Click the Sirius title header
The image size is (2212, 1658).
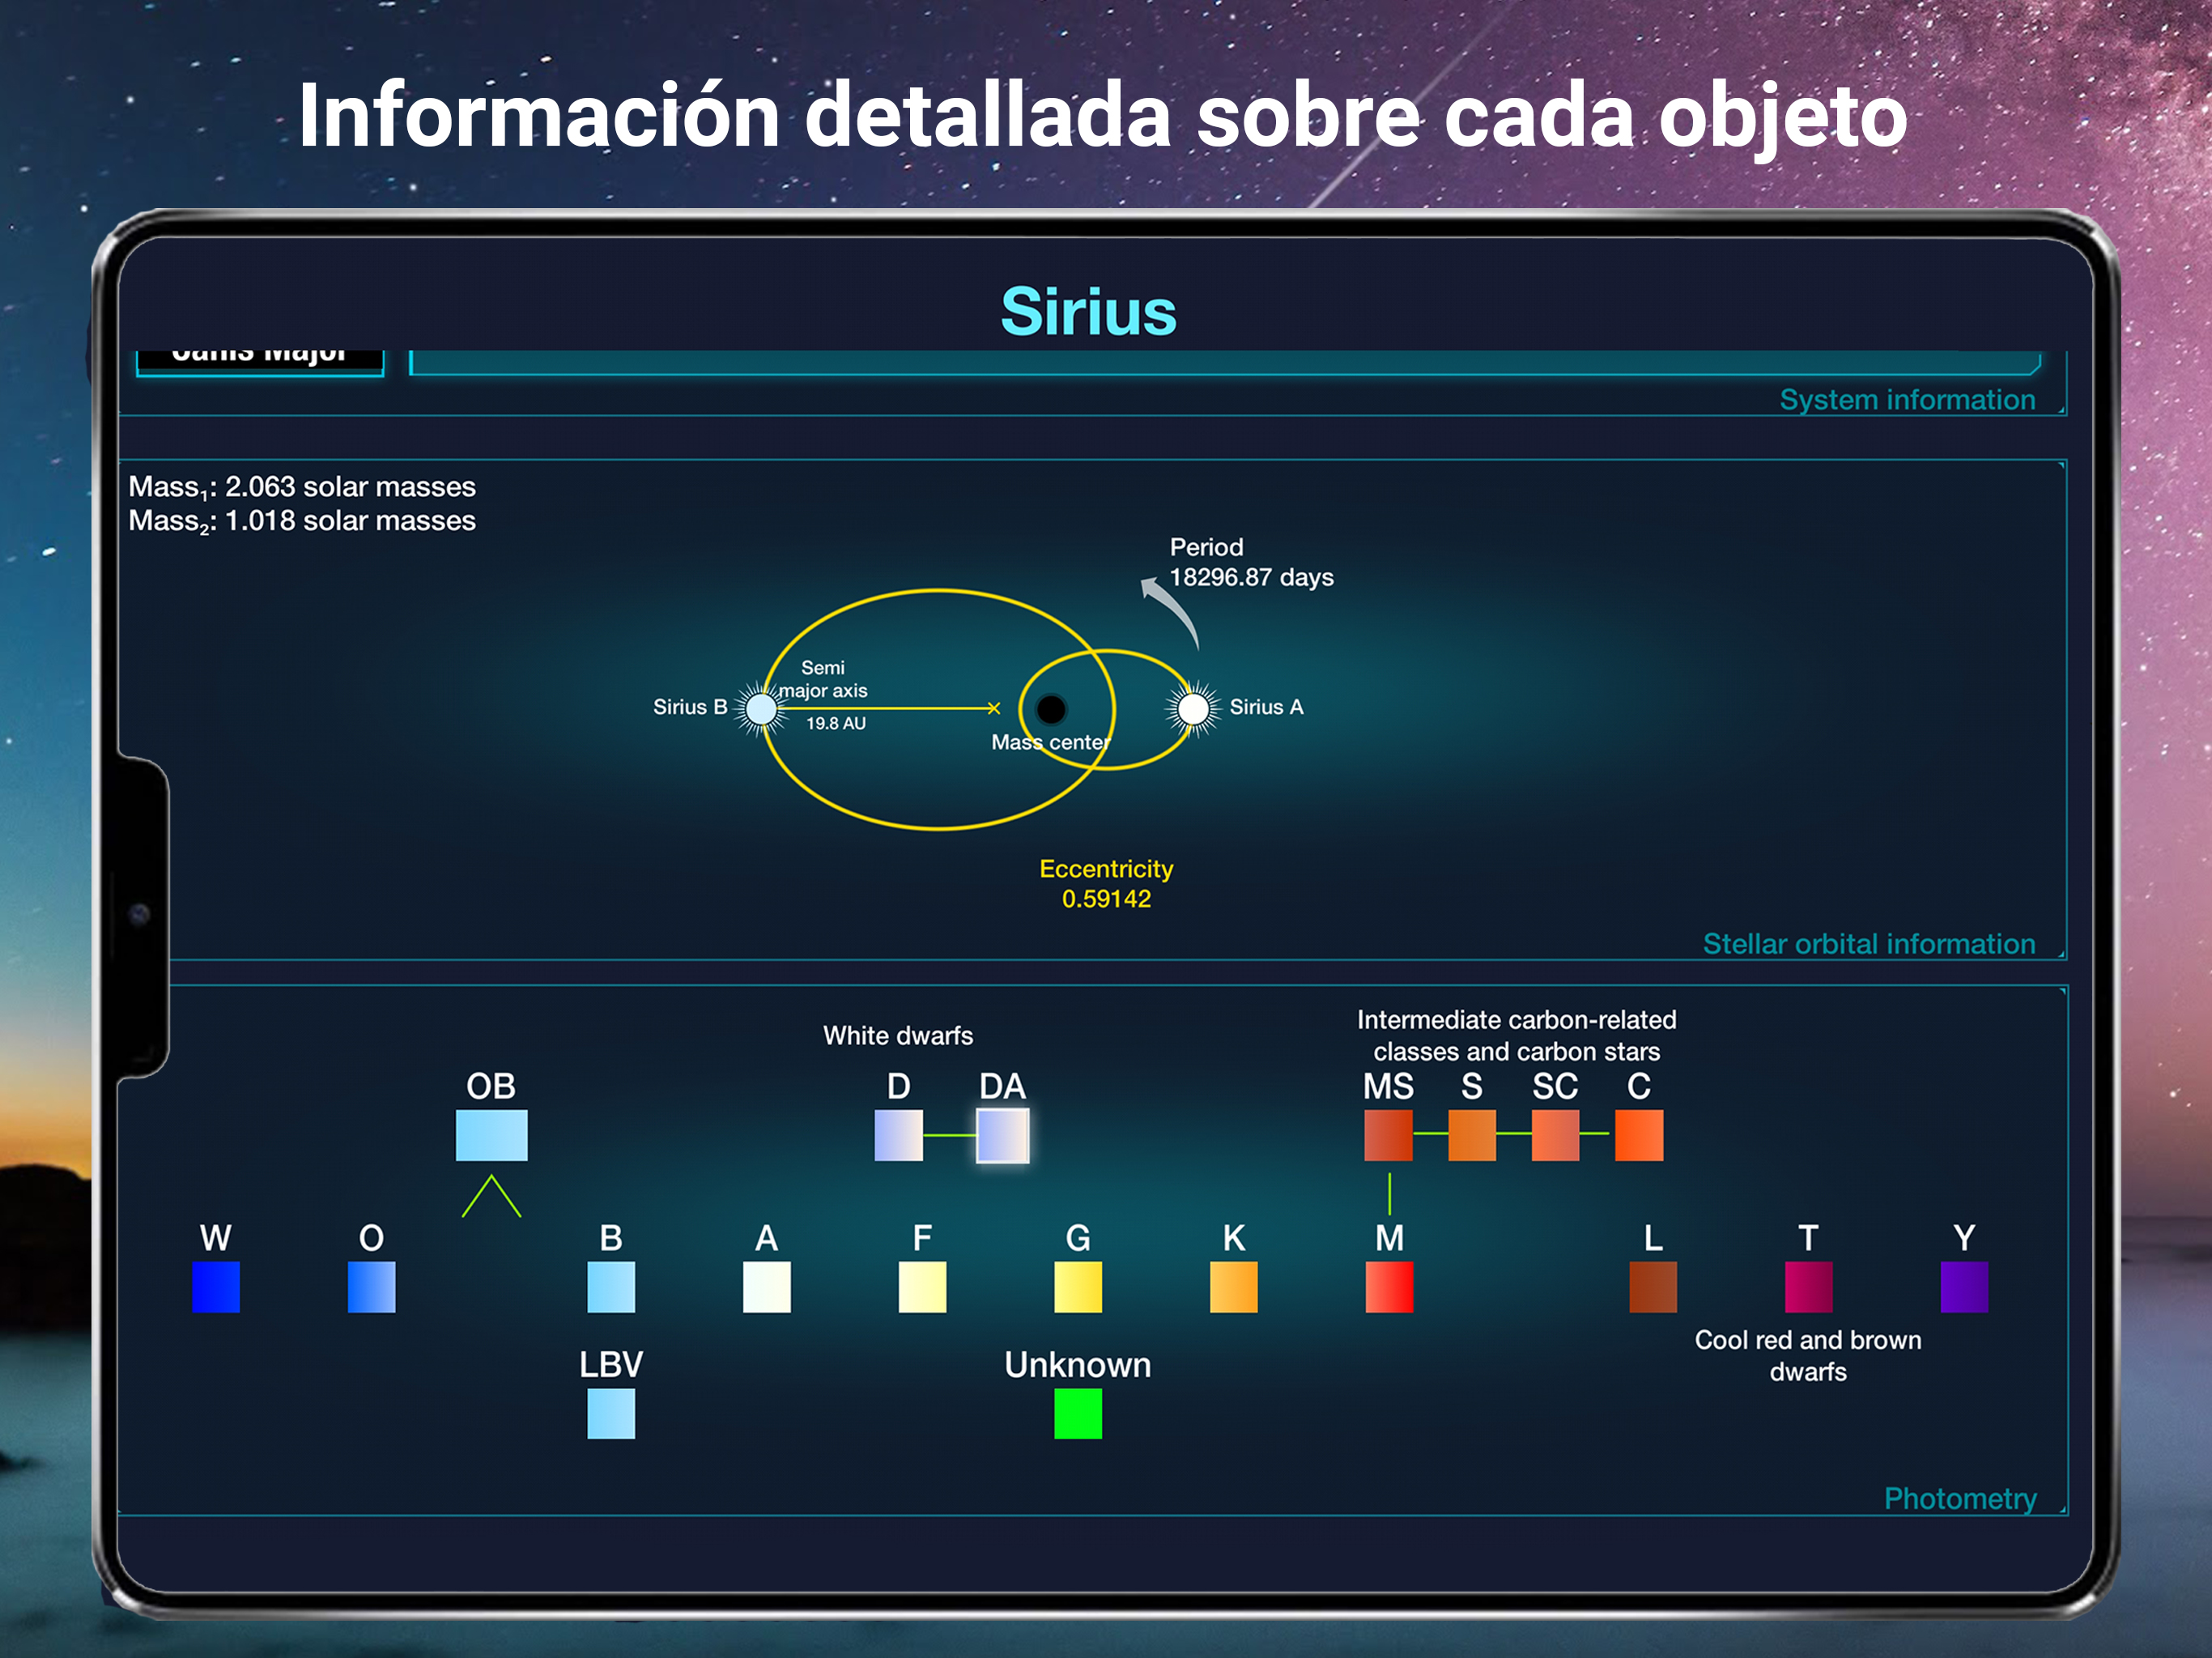tap(1088, 311)
